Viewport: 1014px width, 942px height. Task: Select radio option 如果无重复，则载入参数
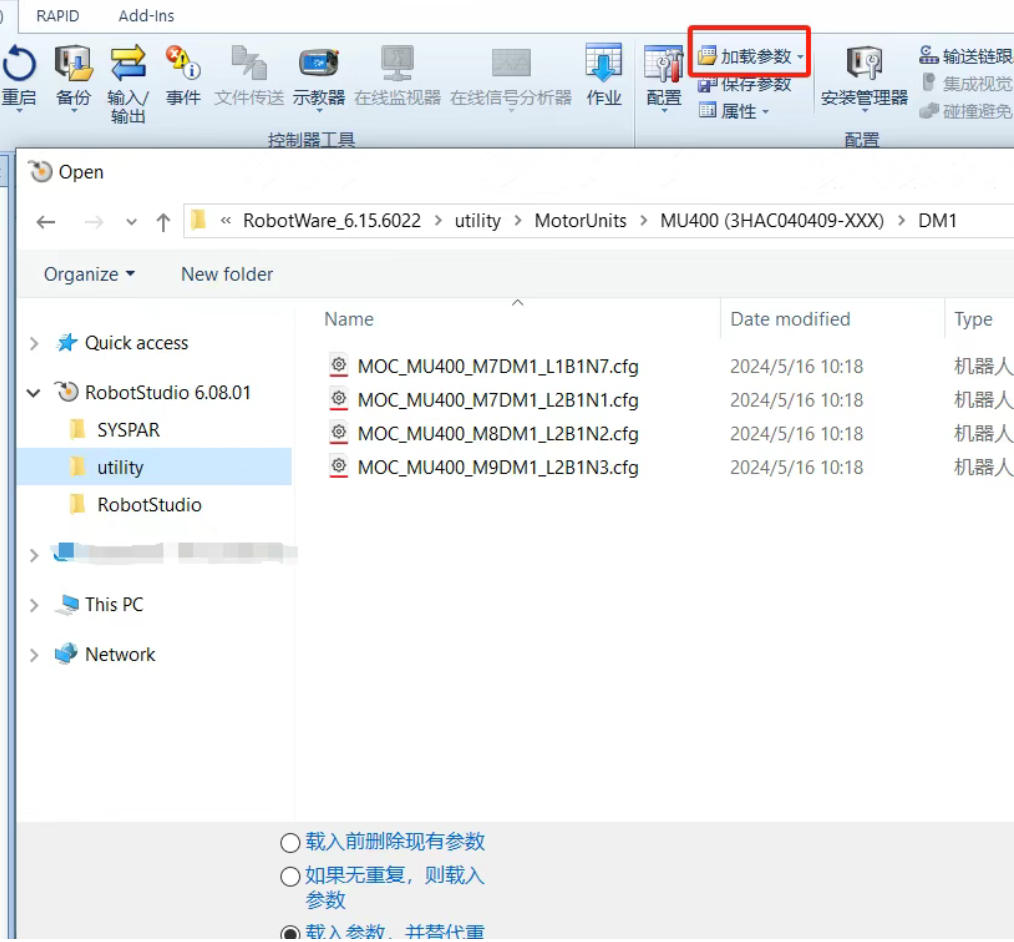pos(290,877)
